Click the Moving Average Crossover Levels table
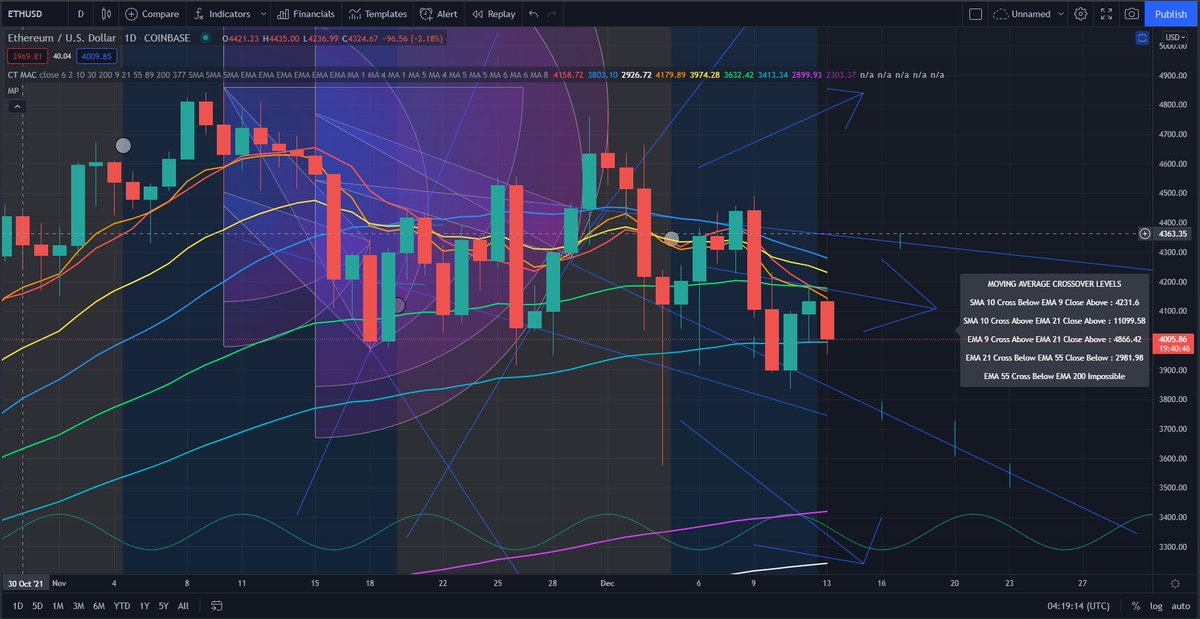Screen dimensions: 1200x619 point(1054,330)
